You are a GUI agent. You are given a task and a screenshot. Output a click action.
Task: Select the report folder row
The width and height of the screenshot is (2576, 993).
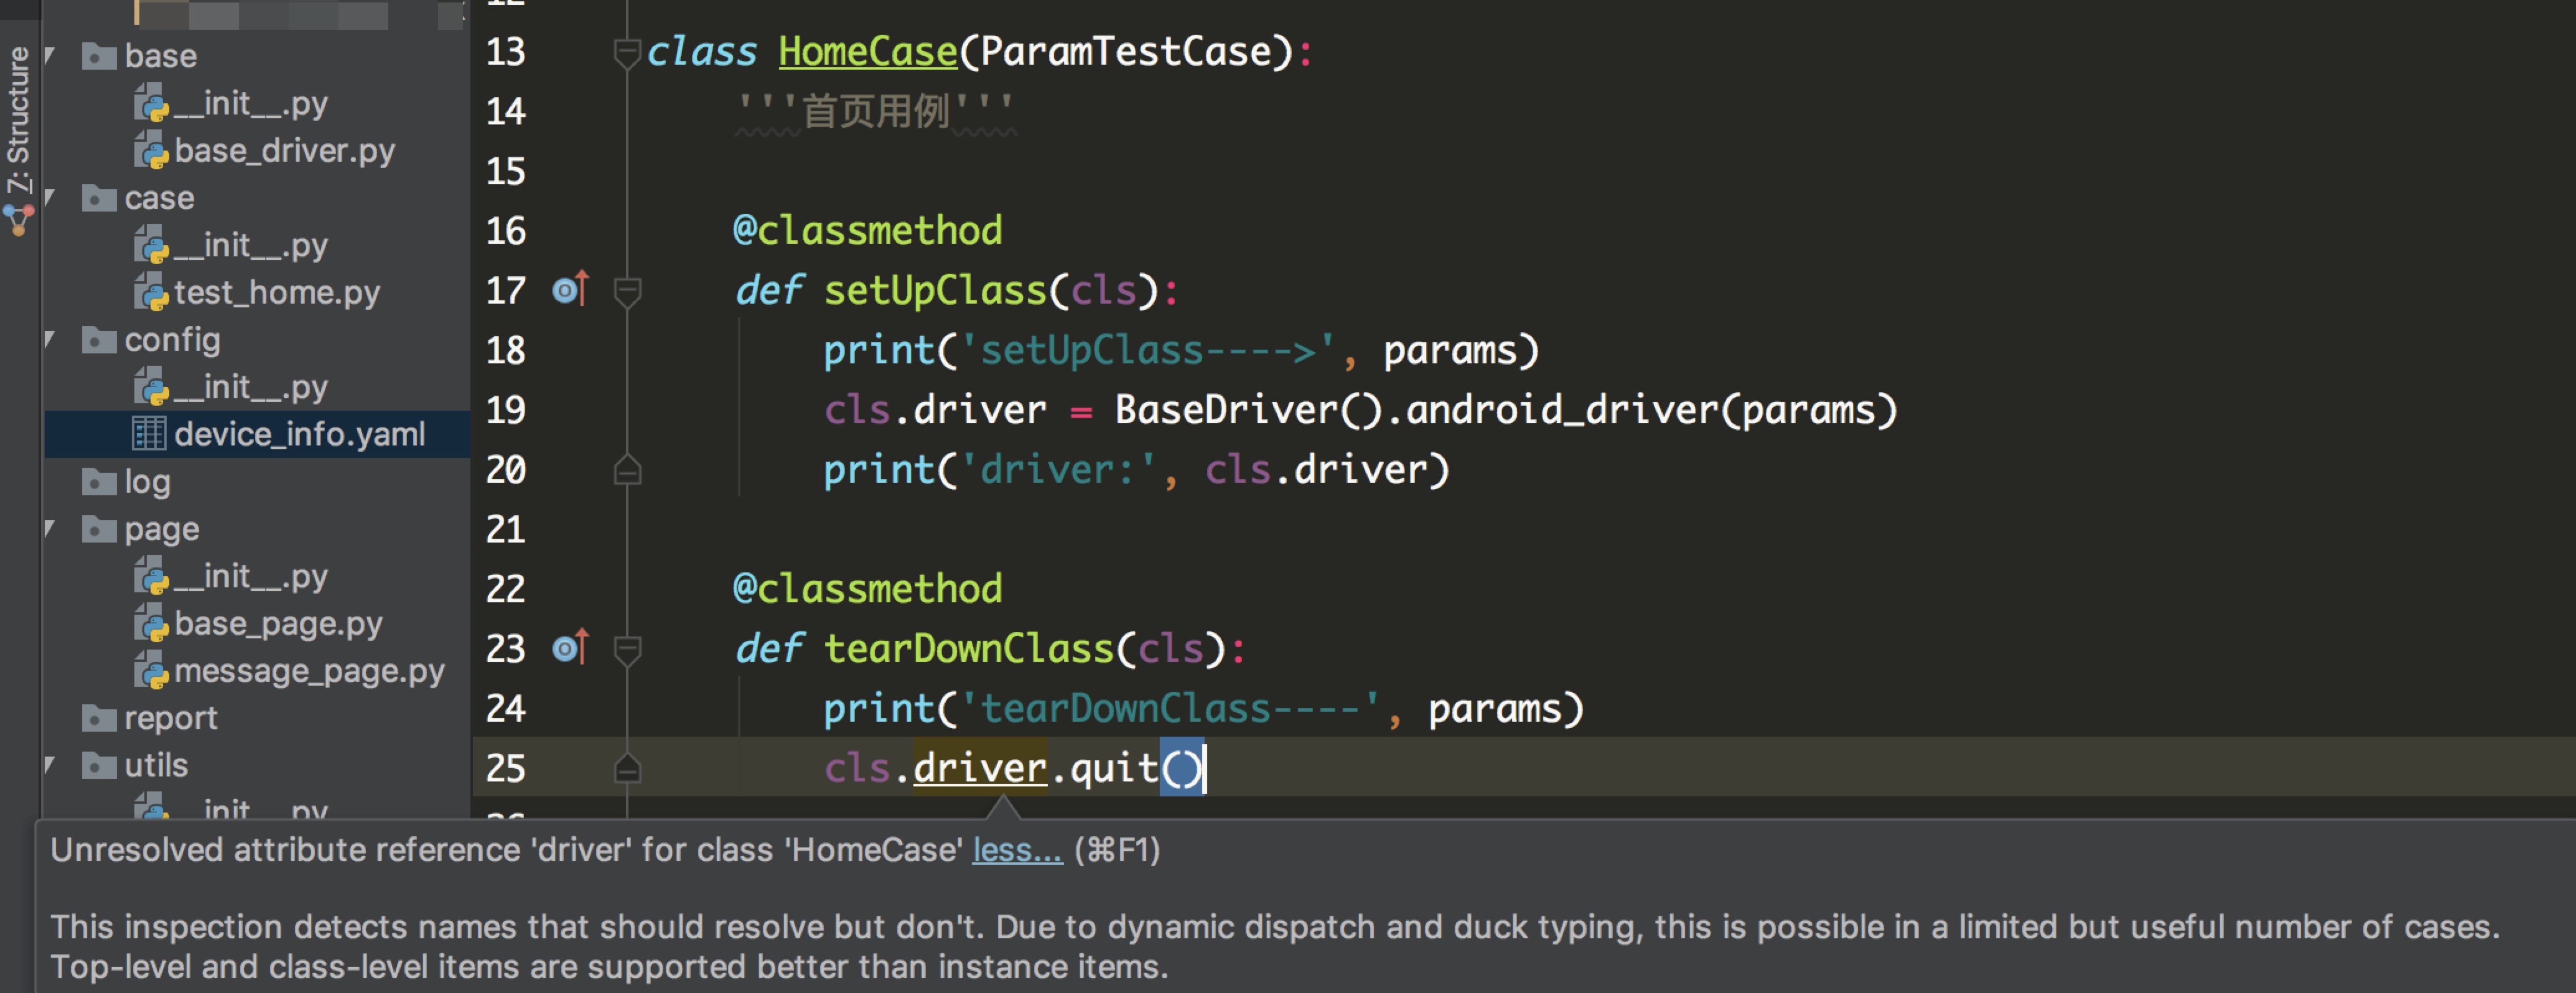pyautogui.click(x=256, y=718)
